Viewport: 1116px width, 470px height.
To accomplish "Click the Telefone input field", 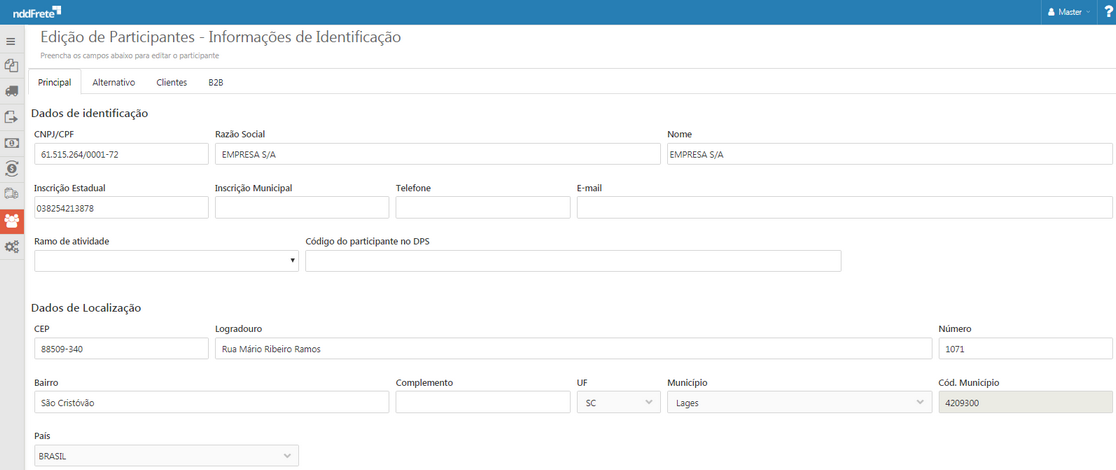I will [483, 207].
